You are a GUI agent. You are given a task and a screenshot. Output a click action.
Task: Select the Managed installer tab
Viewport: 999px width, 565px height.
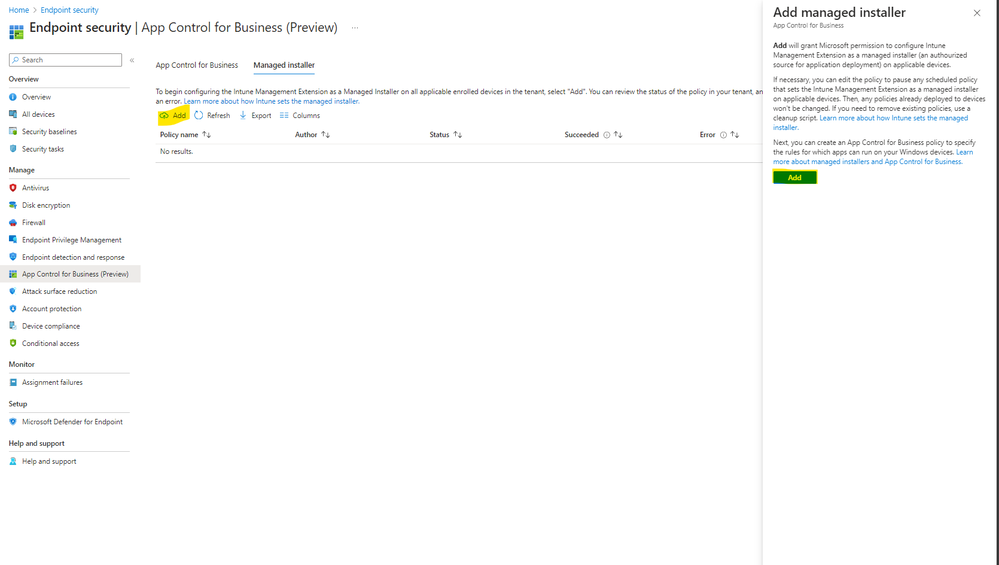284,65
